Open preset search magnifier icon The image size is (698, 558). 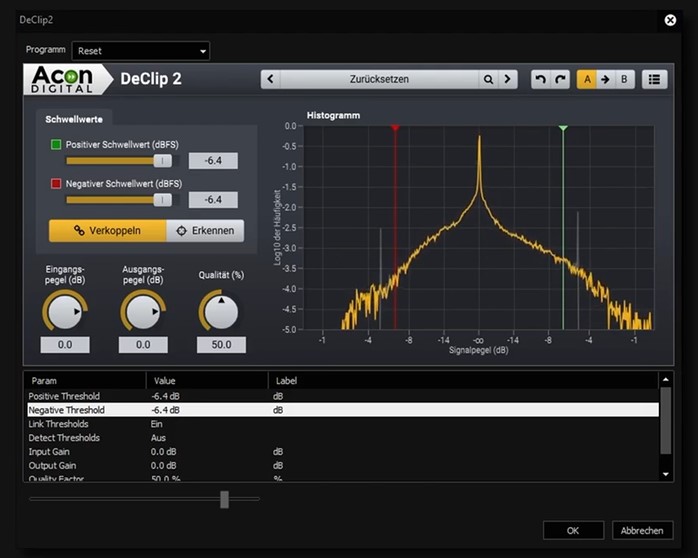[x=488, y=79]
